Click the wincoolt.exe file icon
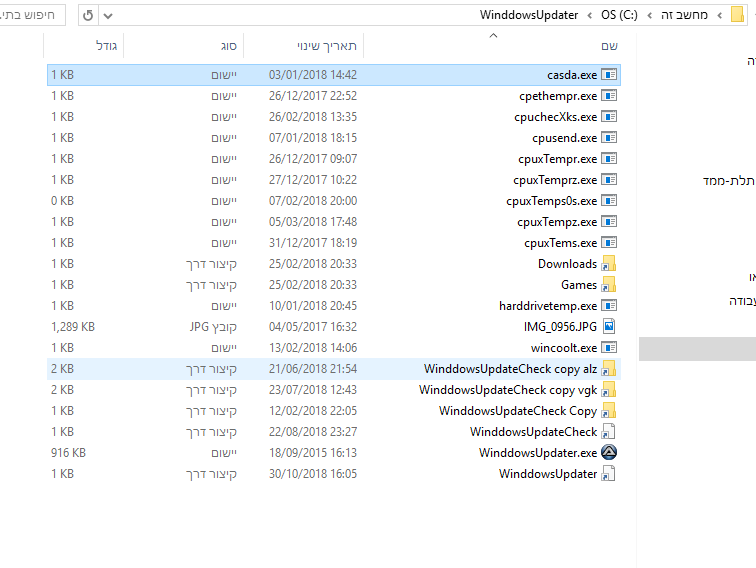Screen dimensions: 756x568 coord(609,348)
